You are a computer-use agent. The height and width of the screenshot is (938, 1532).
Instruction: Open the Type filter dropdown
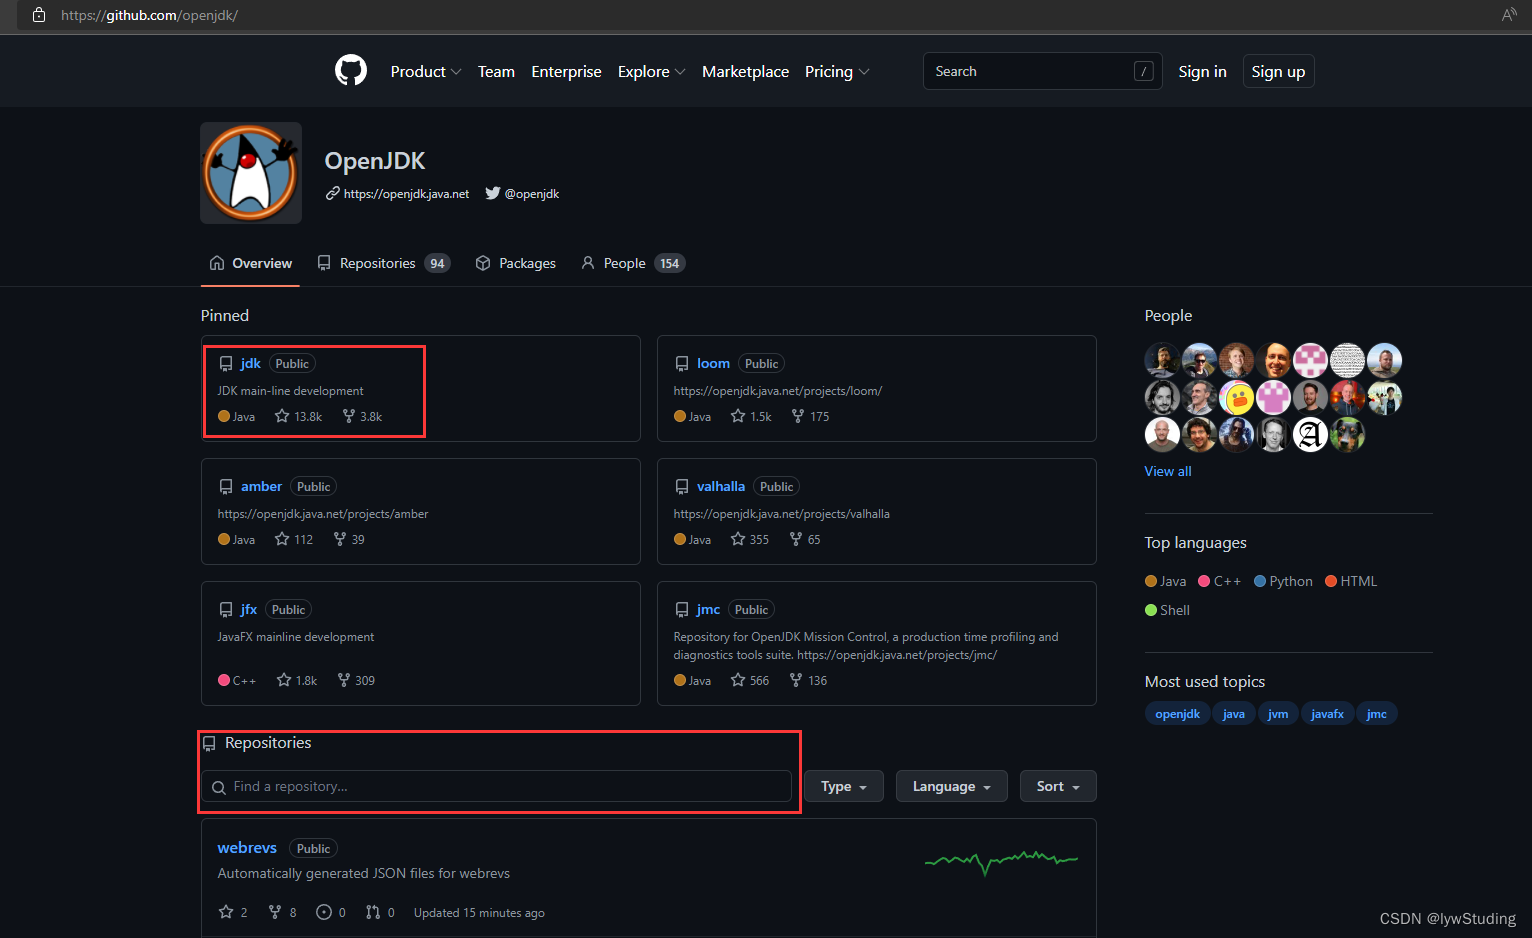pyautogui.click(x=844, y=786)
